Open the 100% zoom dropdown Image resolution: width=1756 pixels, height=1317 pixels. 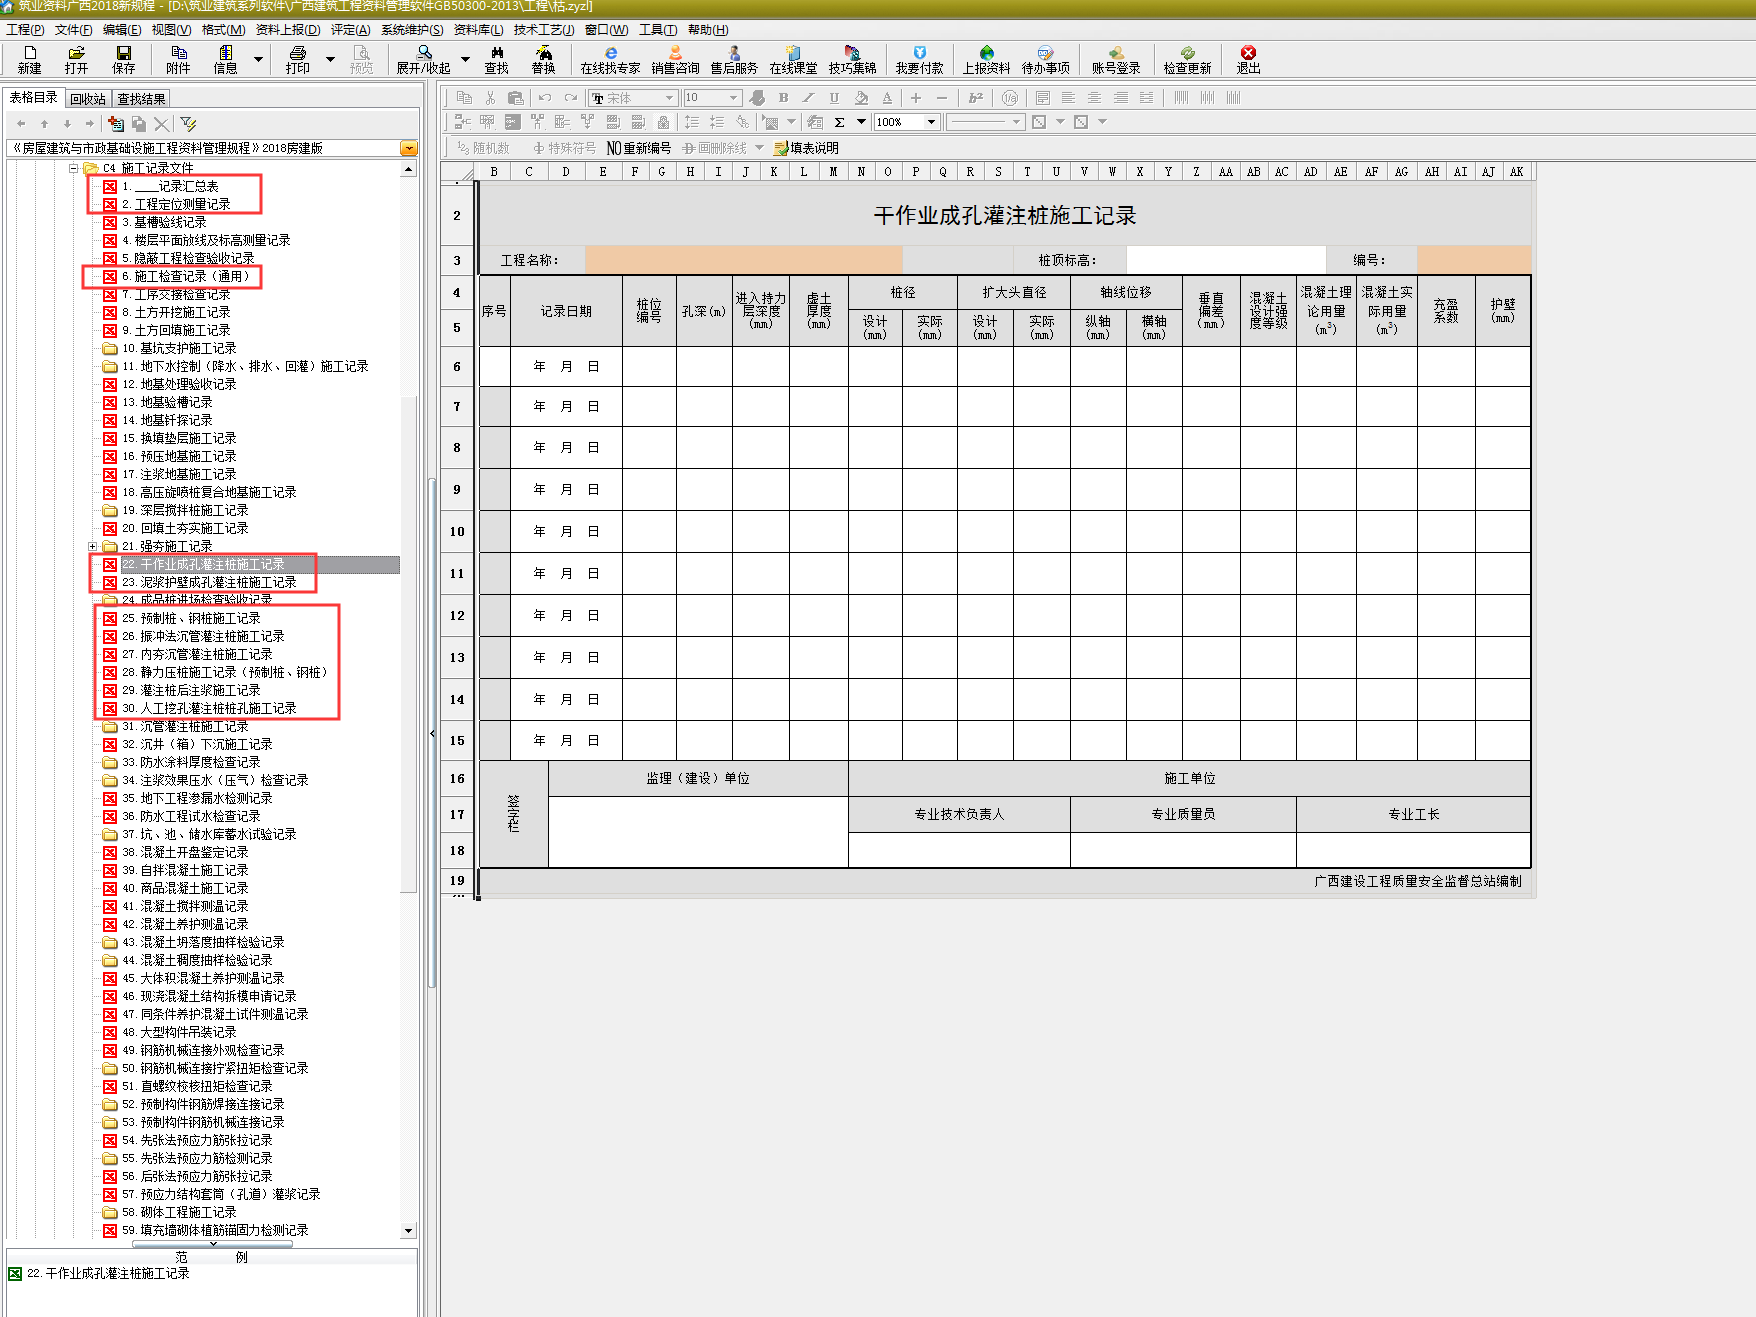[931, 122]
